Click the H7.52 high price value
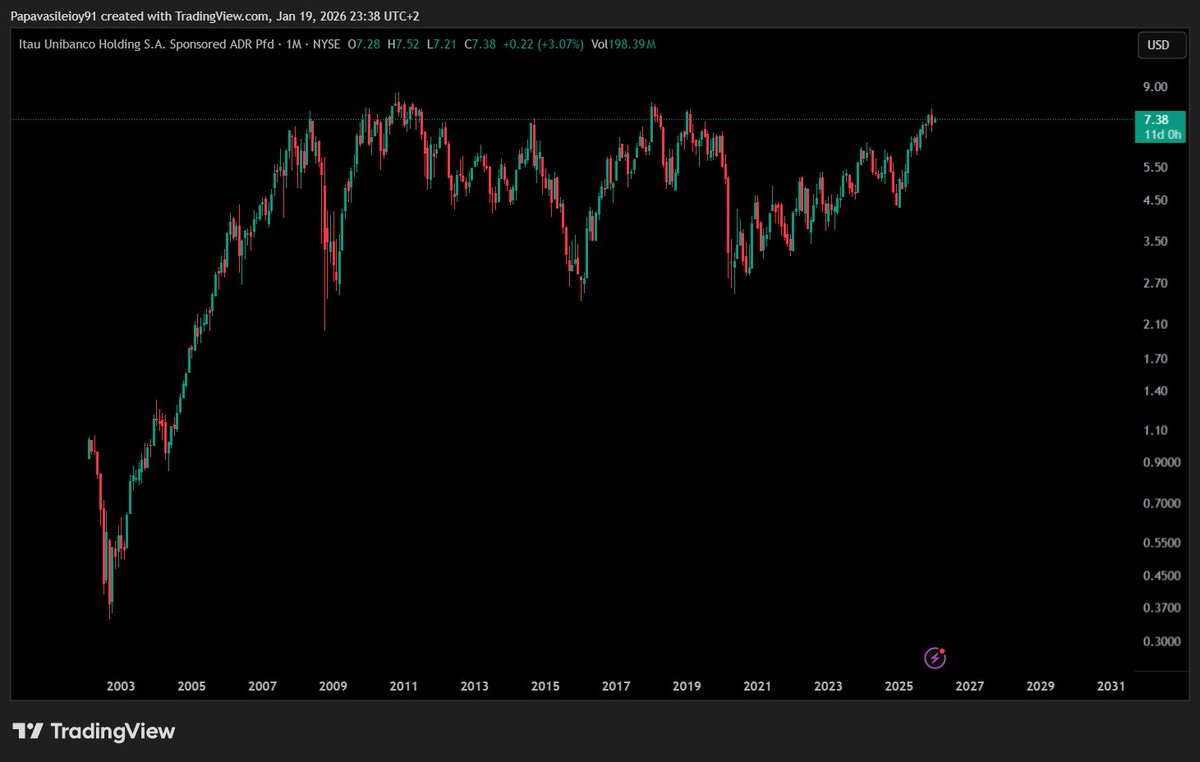Image resolution: width=1200 pixels, height=762 pixels. (x=405, y=44)
